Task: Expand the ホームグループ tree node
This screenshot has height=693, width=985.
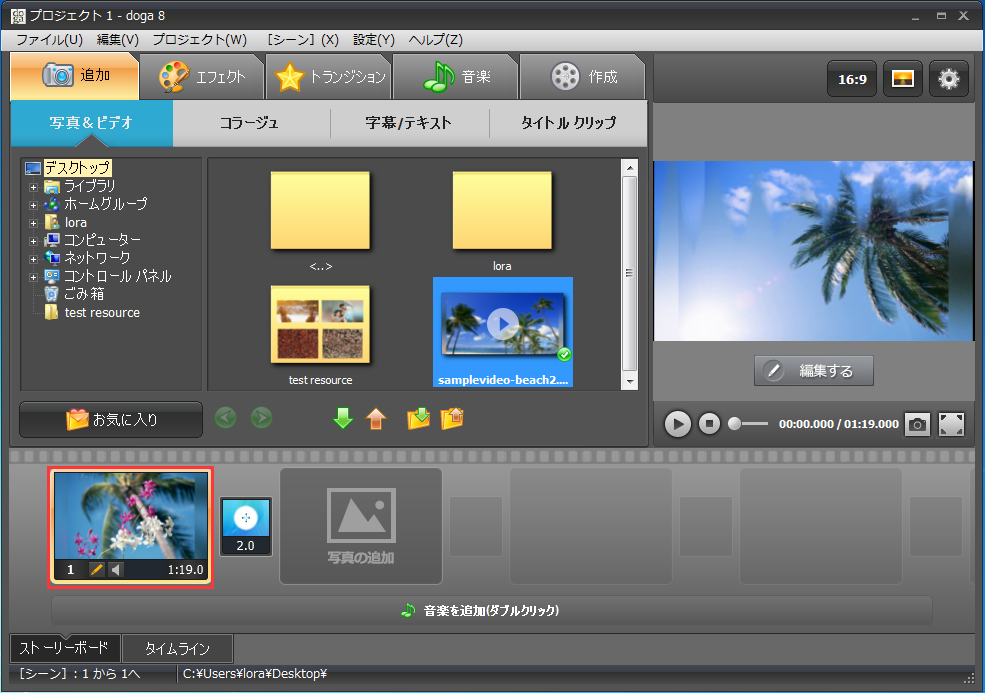Action: pyautogui.click(x=33, y=205)
